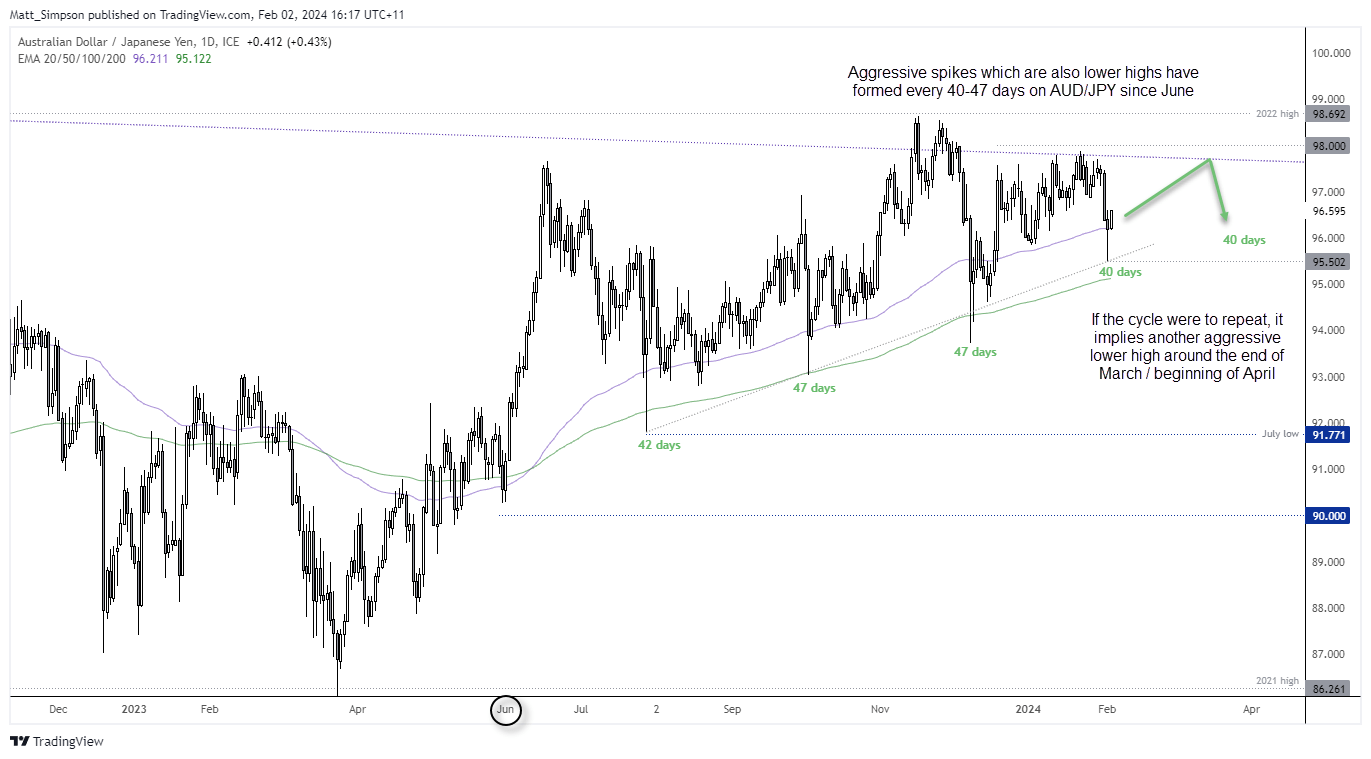Select the circled Jun marker on time axis
The height and width of the screenshot is (759, 1371).
506,709
